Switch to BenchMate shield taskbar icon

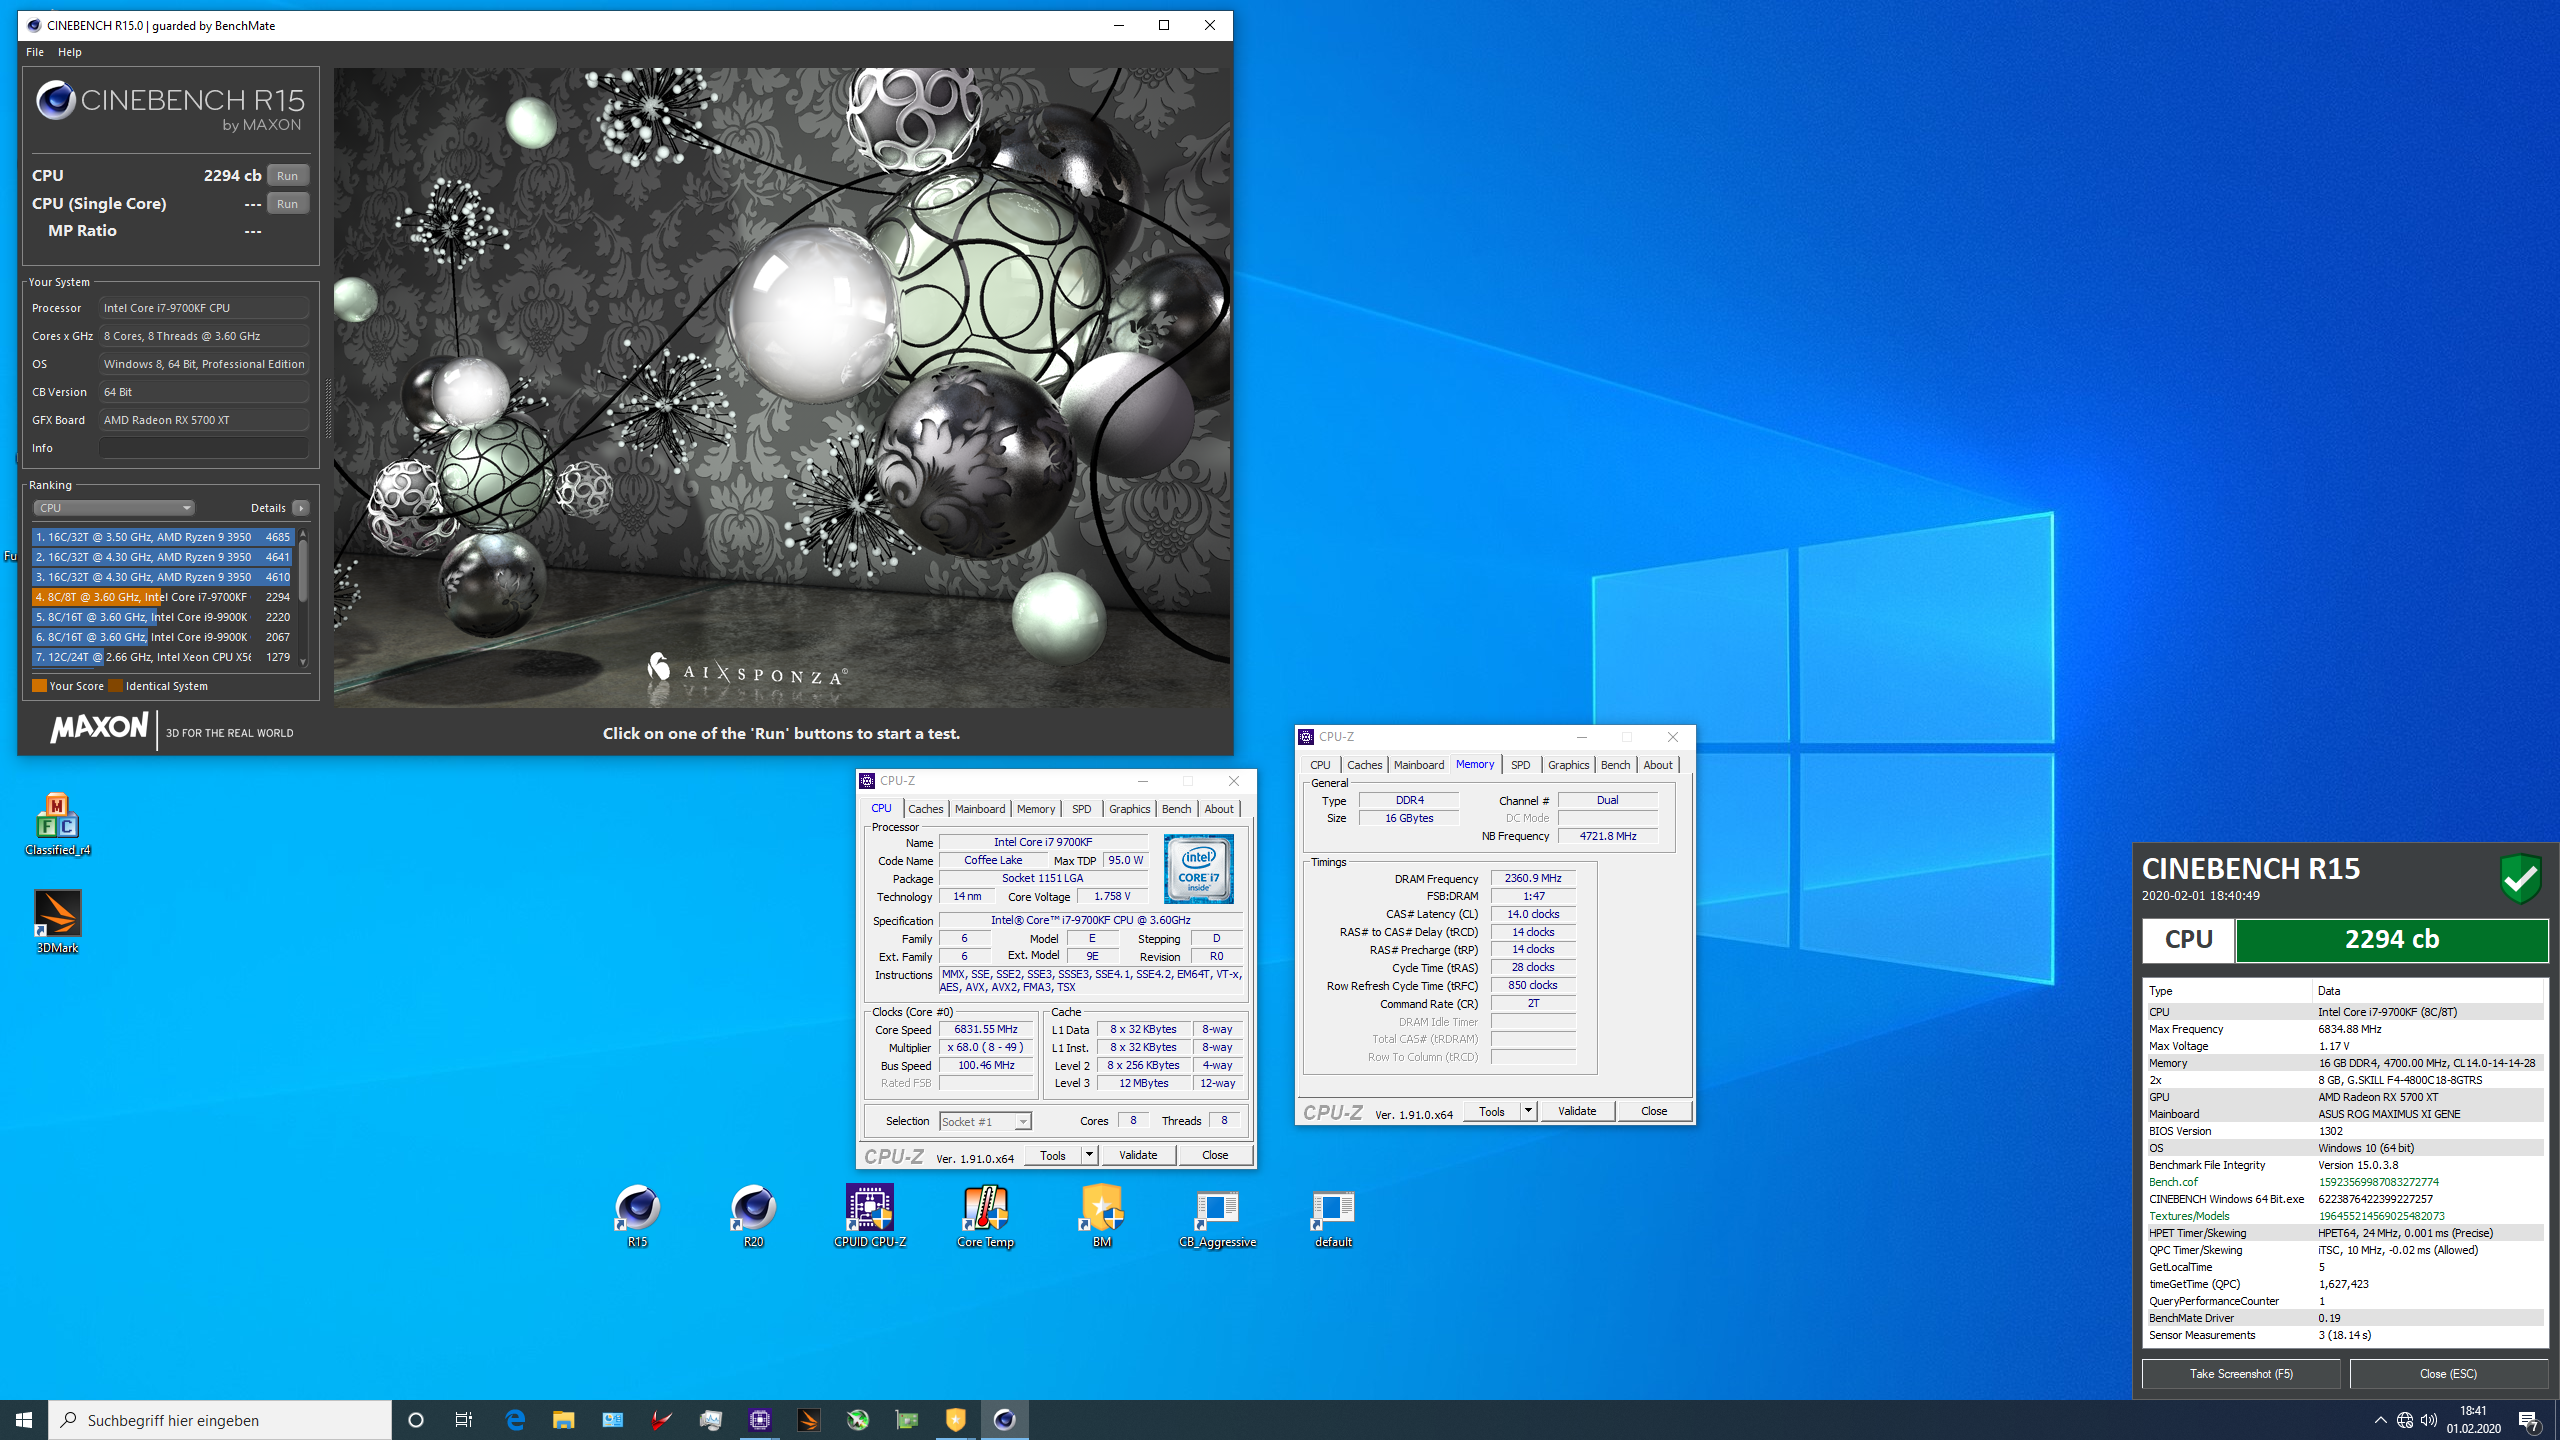[x=955, y=1420]
